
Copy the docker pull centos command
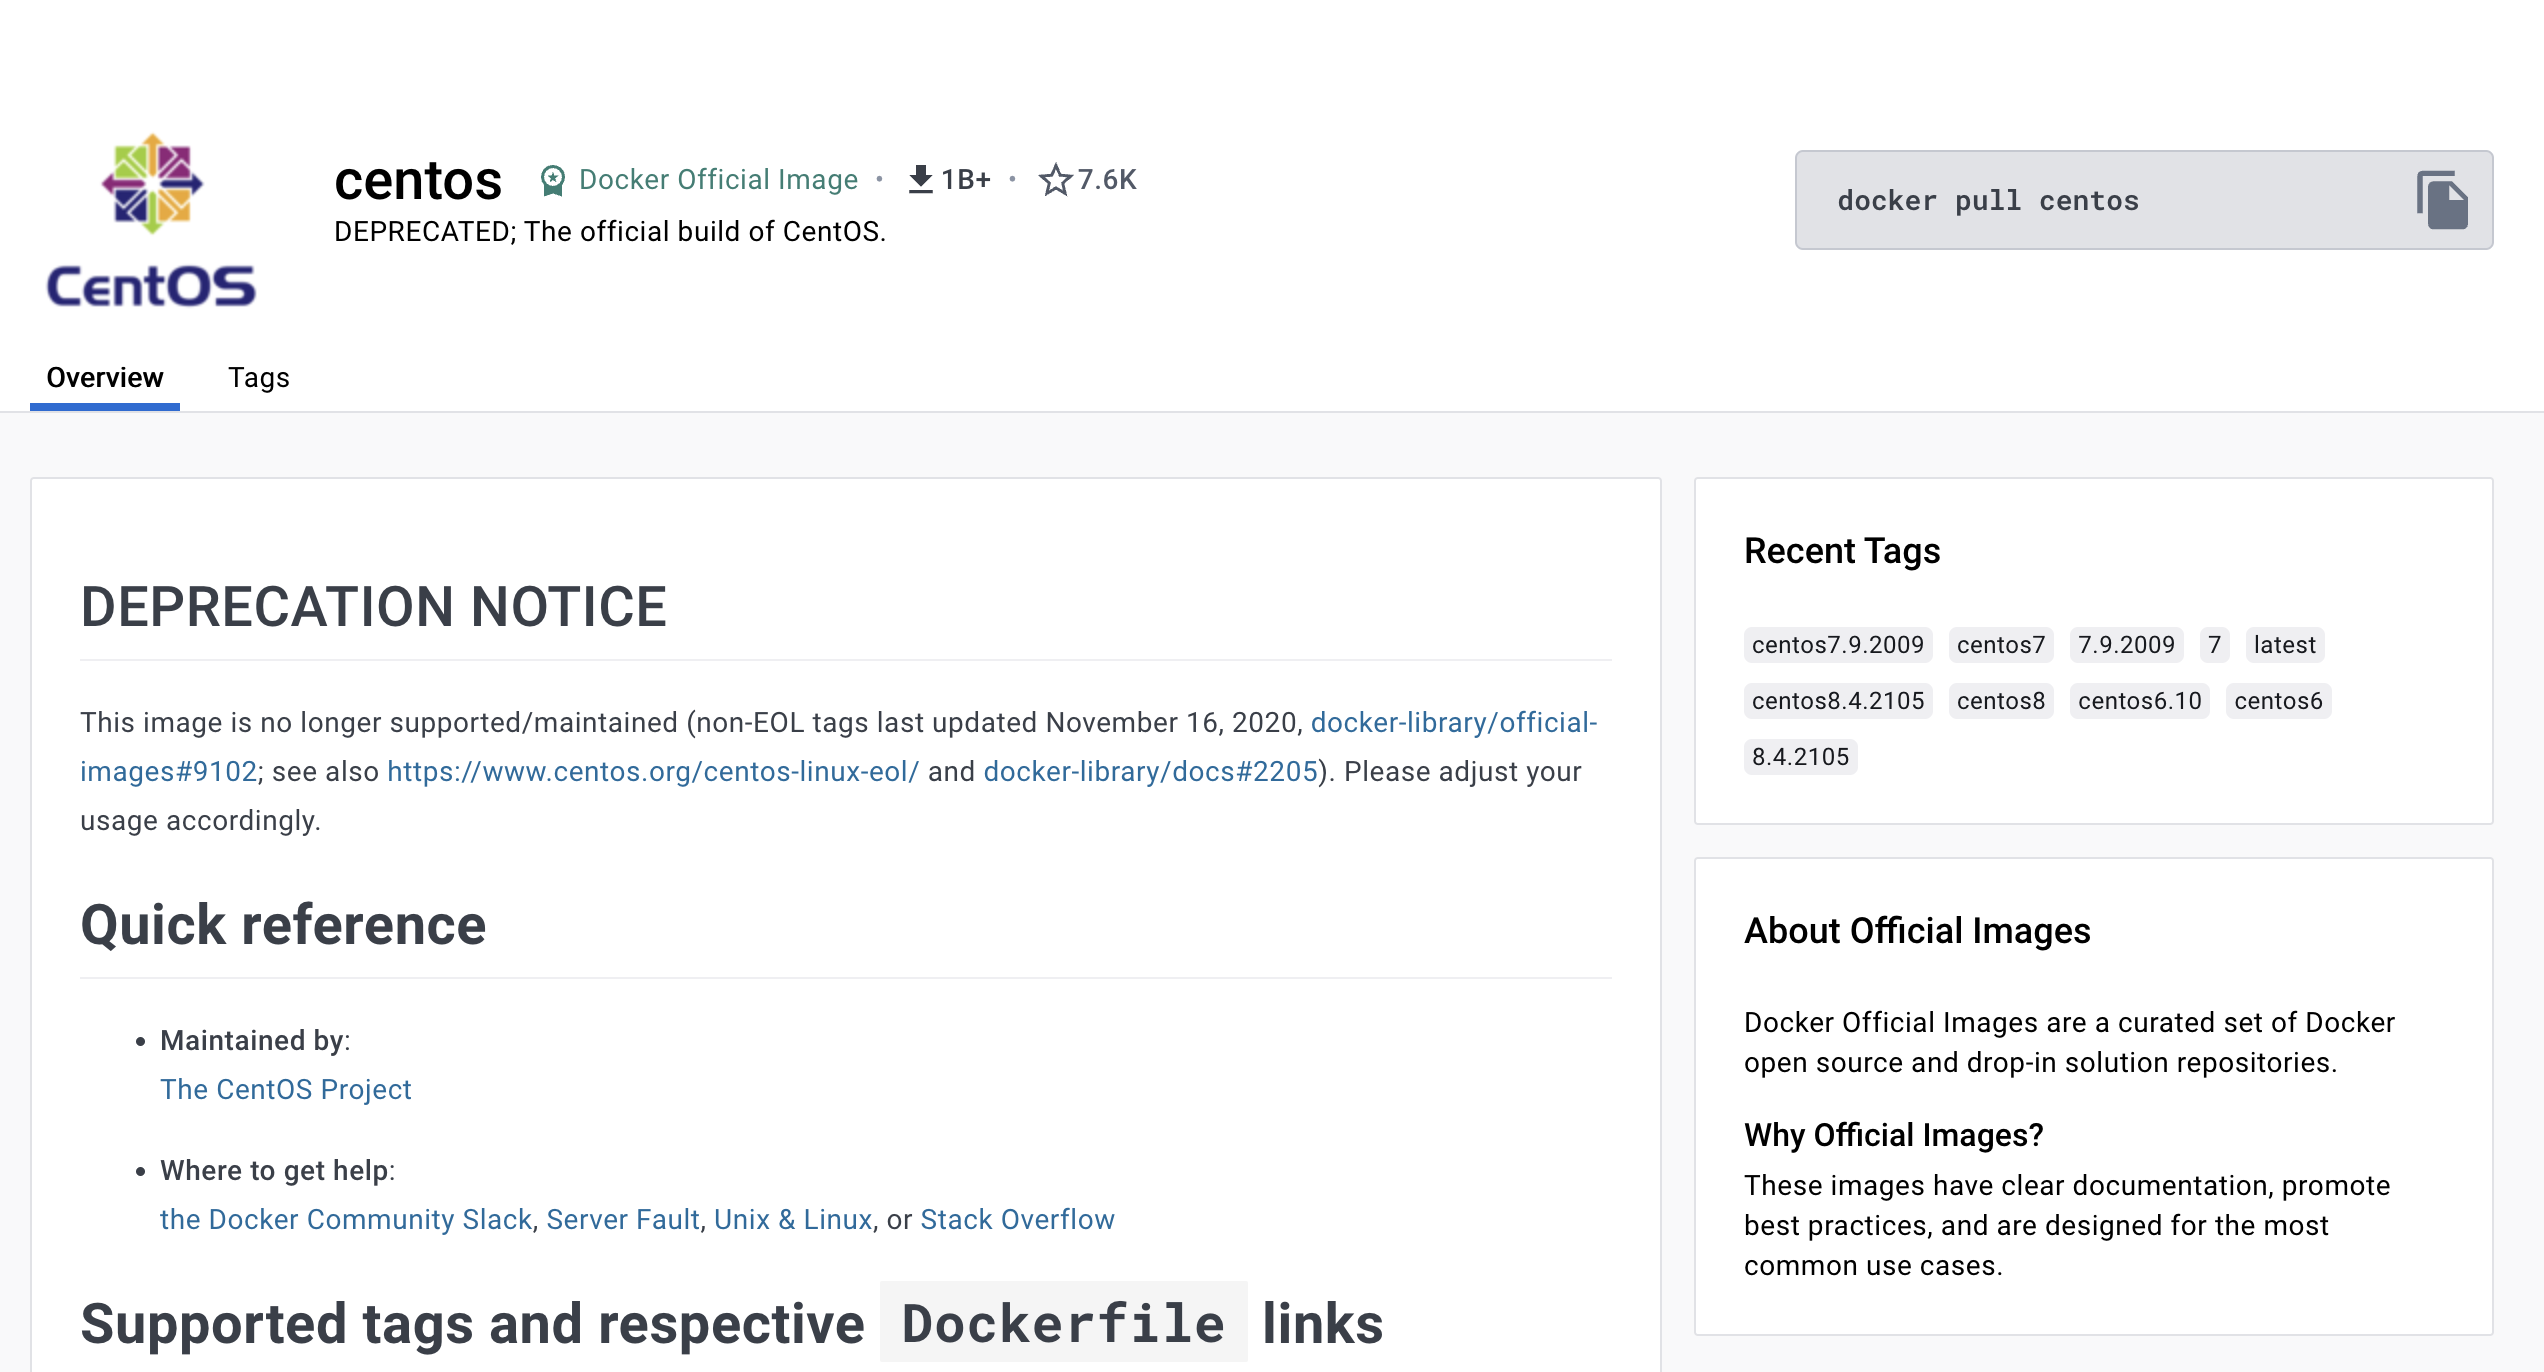pyautogui.click(x=2442, y=200)
